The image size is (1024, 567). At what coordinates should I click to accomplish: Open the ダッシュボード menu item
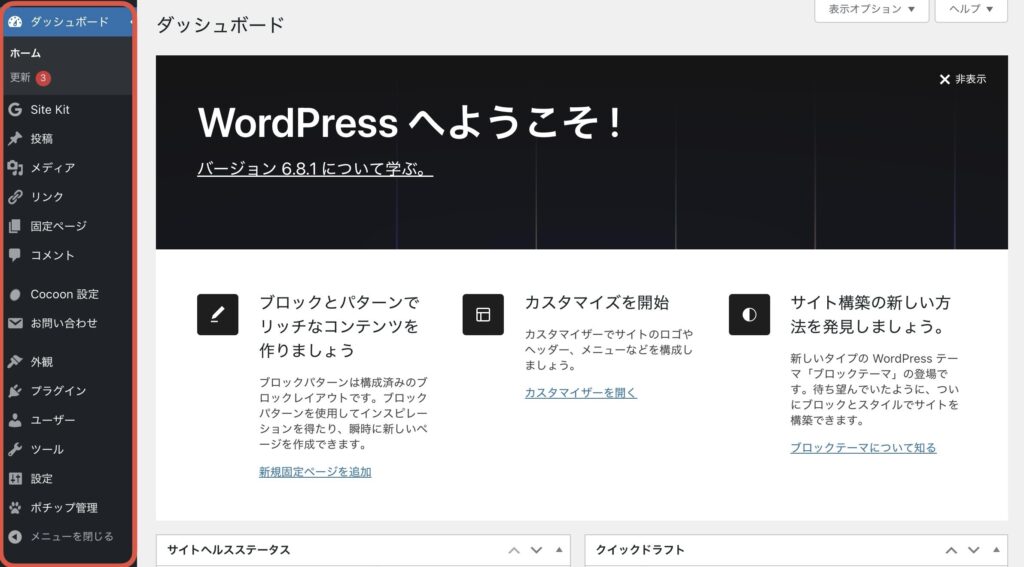click(68, 22)
